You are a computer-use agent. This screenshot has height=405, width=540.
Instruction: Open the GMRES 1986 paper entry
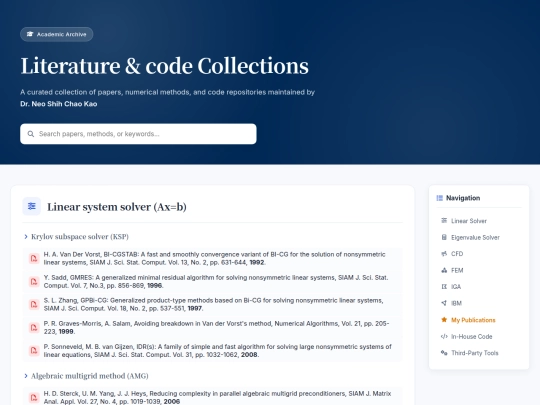[x=212, y=282]
